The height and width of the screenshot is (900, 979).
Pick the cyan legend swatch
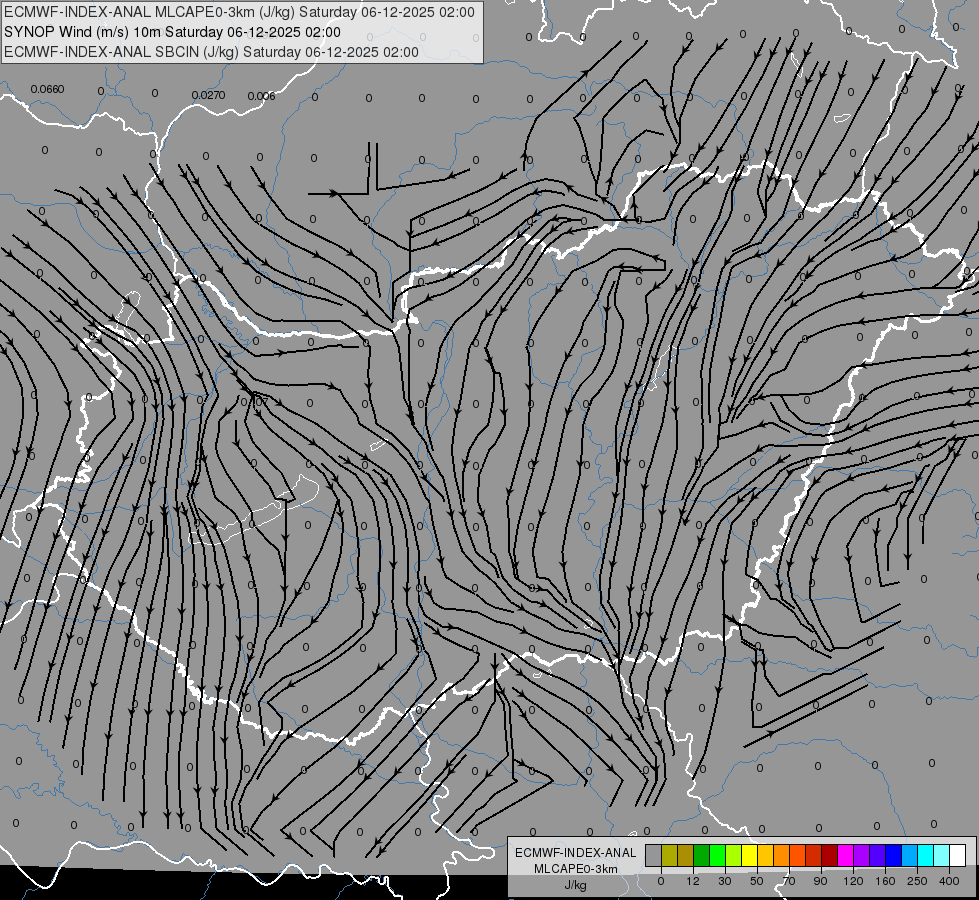tap(925, 855)
